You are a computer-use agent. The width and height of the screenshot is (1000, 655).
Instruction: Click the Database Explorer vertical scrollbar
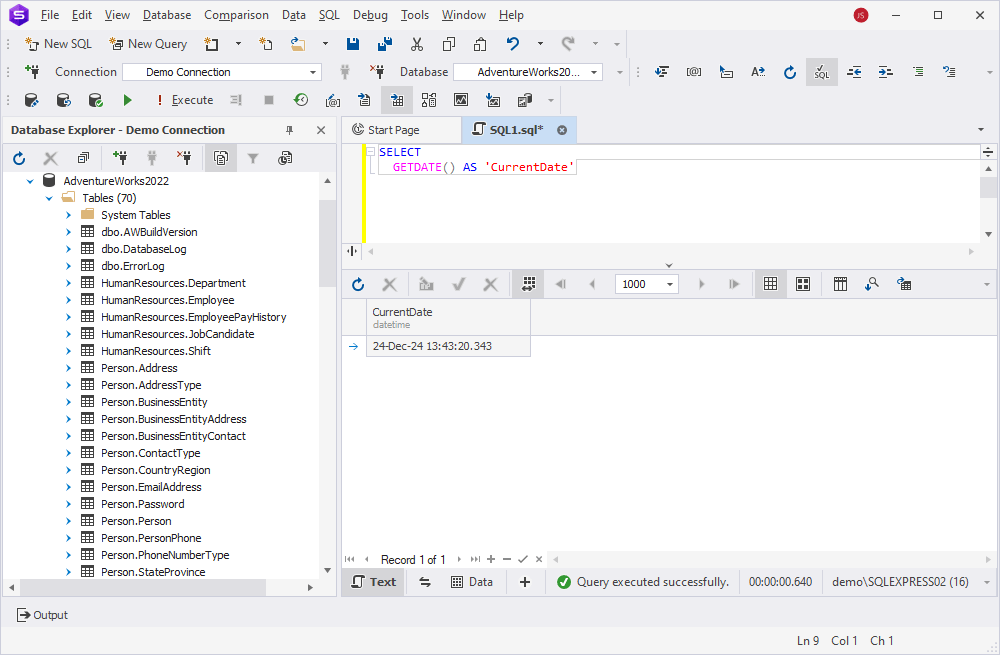tap(327, 242)
